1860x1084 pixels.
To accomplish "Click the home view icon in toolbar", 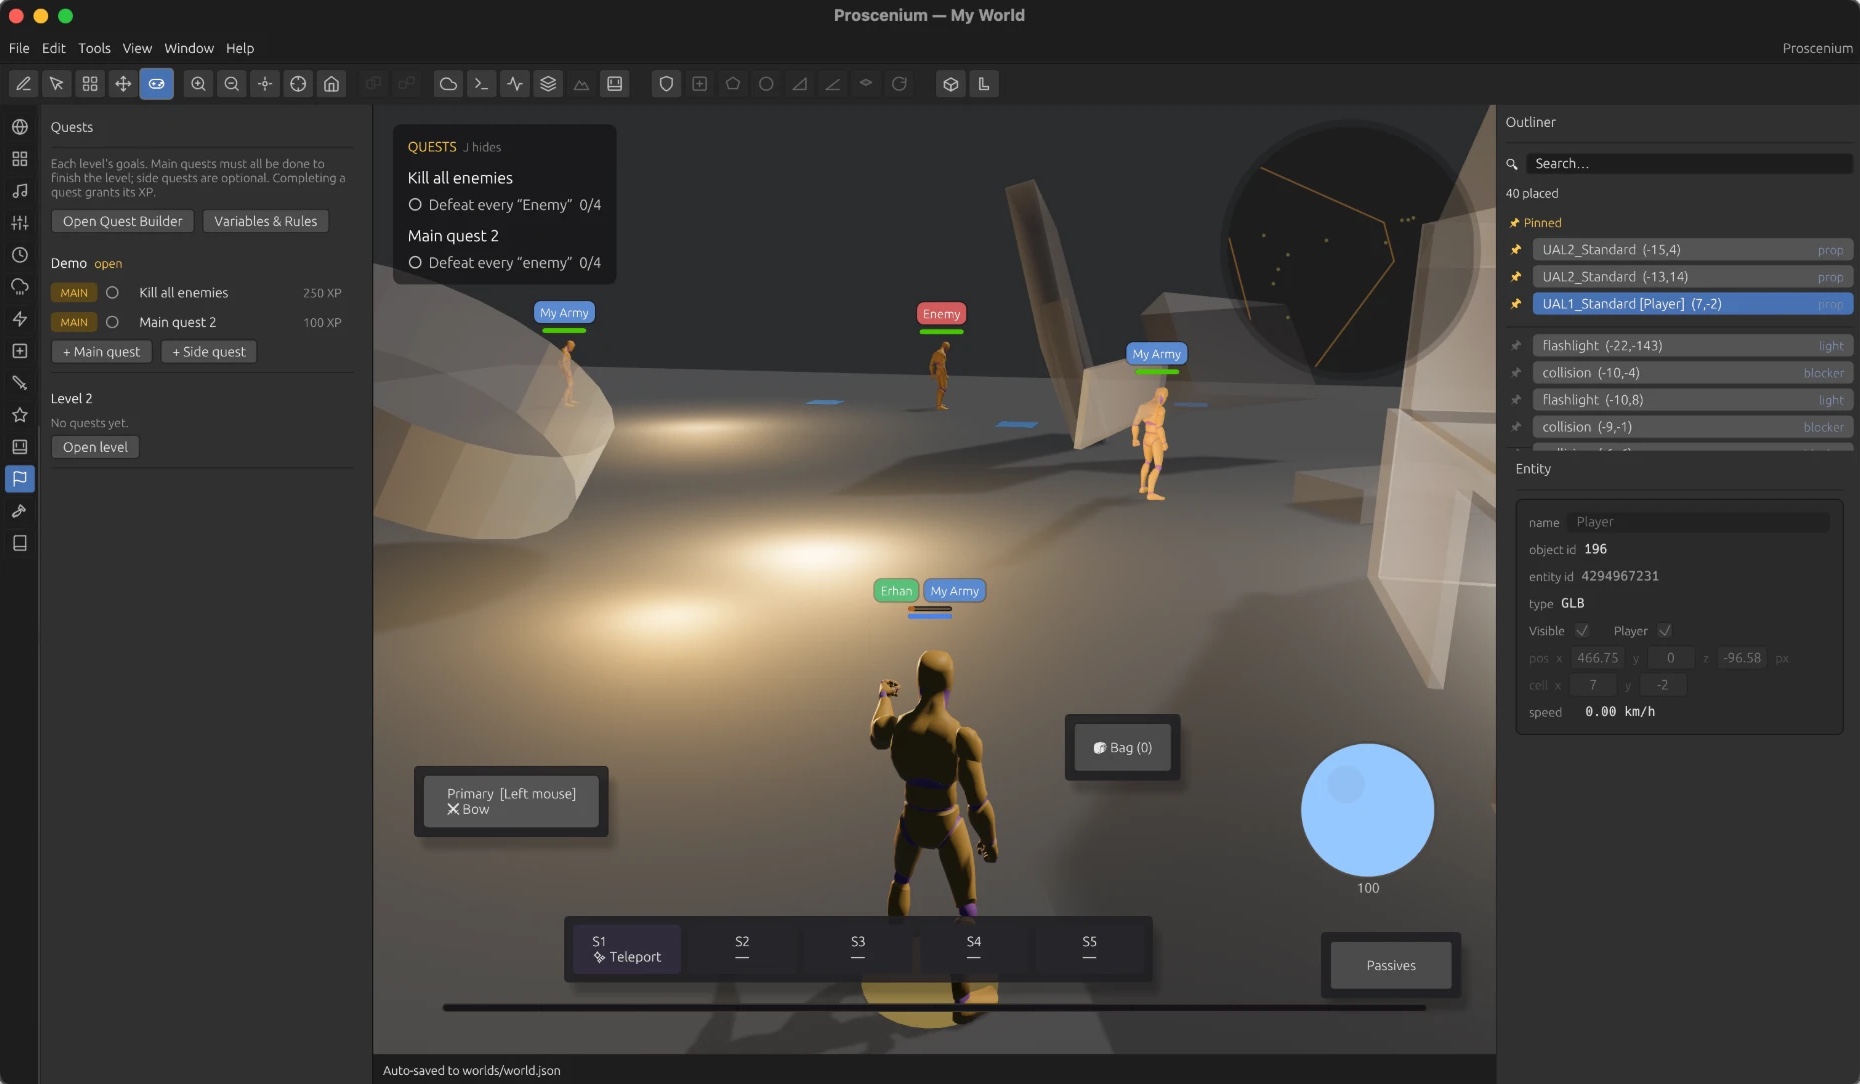I will 331,84.
